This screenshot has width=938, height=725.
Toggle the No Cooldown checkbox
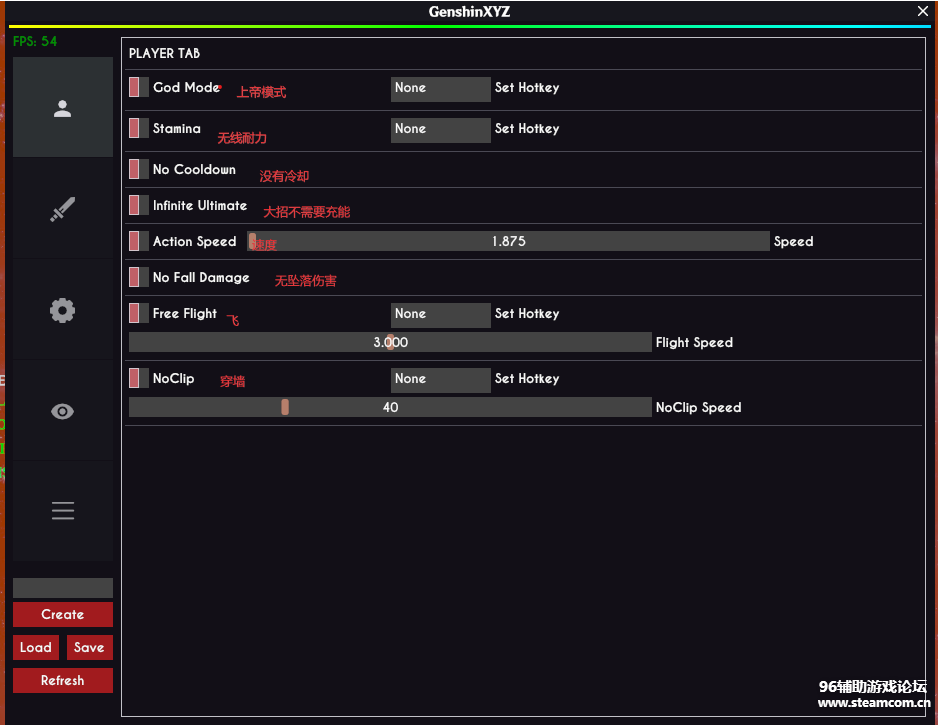[x=139, y=169]
